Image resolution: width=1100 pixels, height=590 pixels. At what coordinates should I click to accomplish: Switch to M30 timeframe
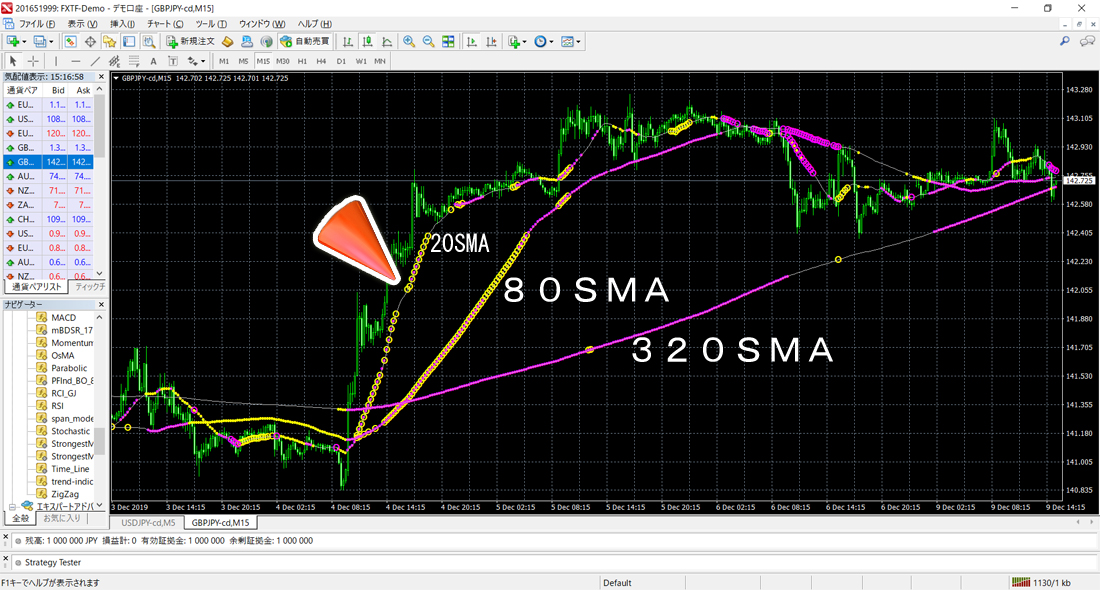(283, 61)
